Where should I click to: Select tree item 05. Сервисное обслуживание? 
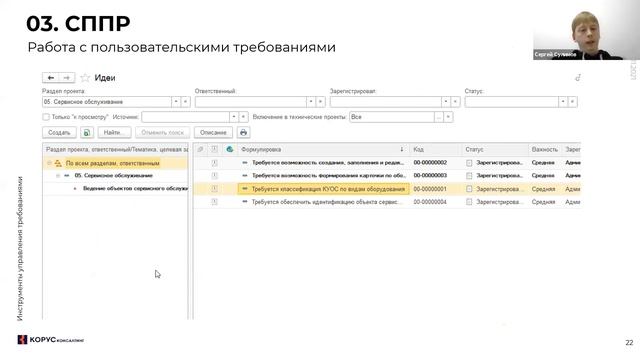click(x=113, y=176)
